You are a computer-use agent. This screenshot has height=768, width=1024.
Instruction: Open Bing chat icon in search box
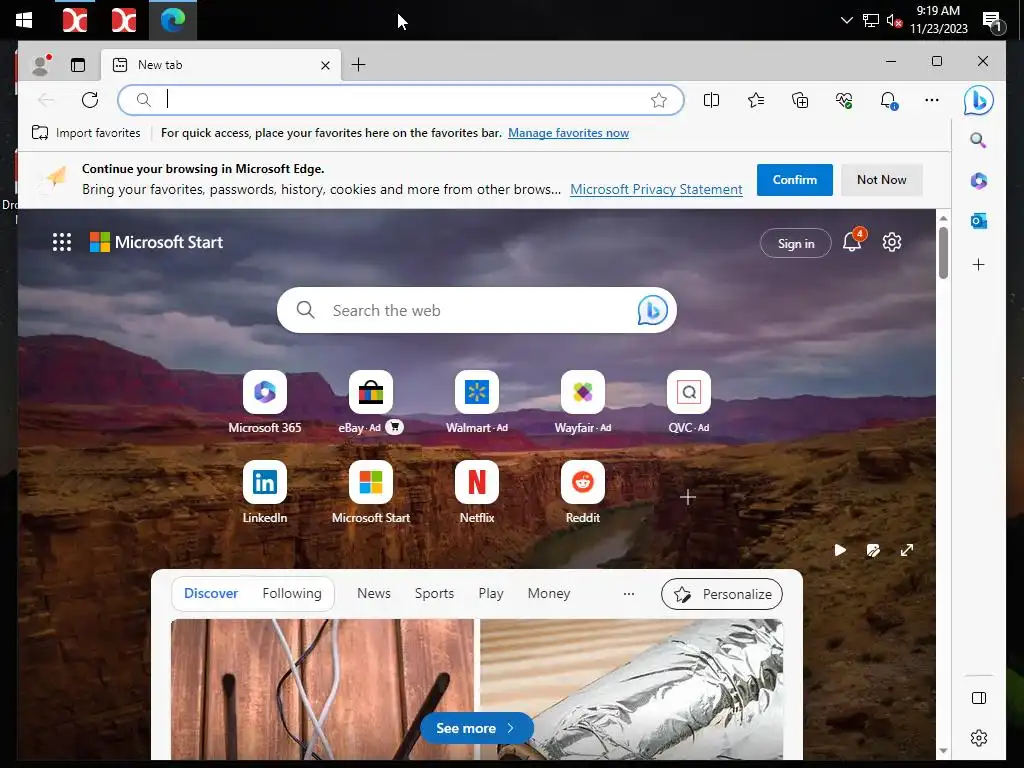652,310
